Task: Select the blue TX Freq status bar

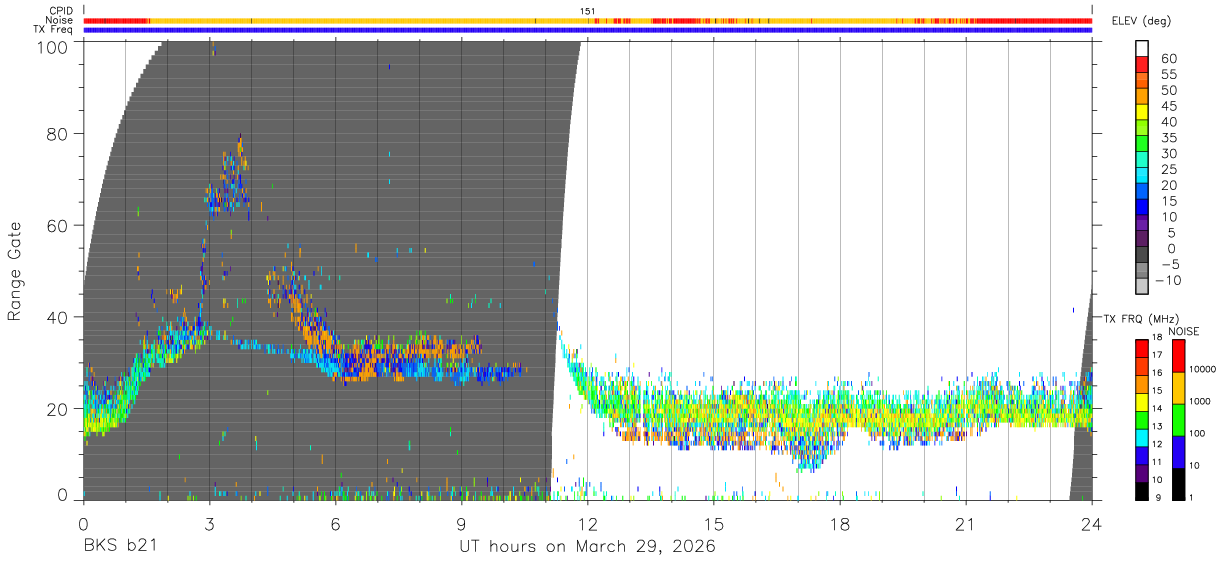Action: point(588,30)
